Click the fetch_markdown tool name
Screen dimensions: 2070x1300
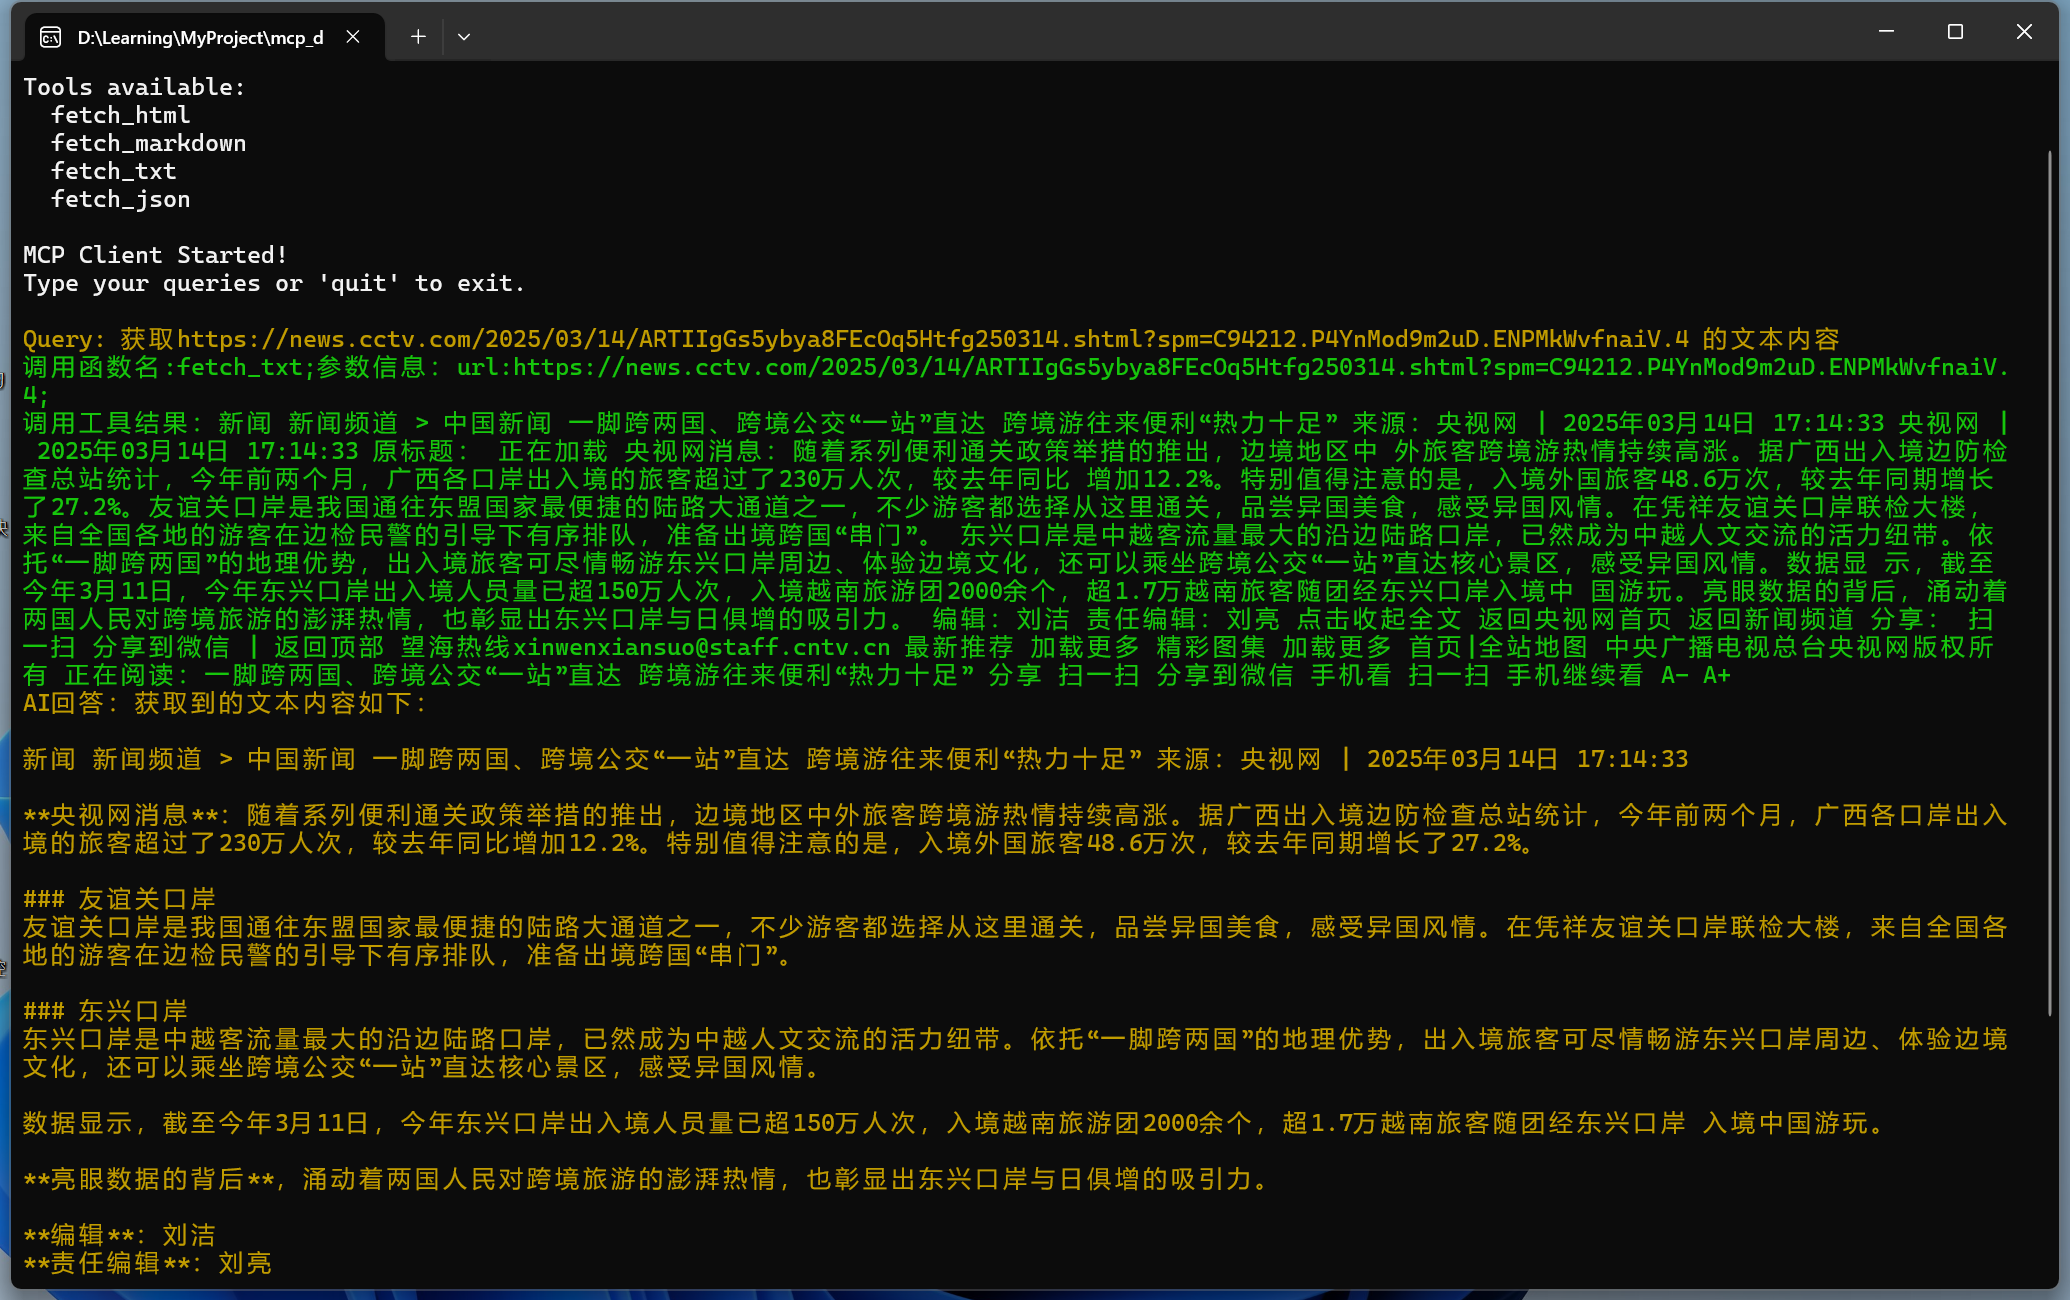[x=148, y=144]
